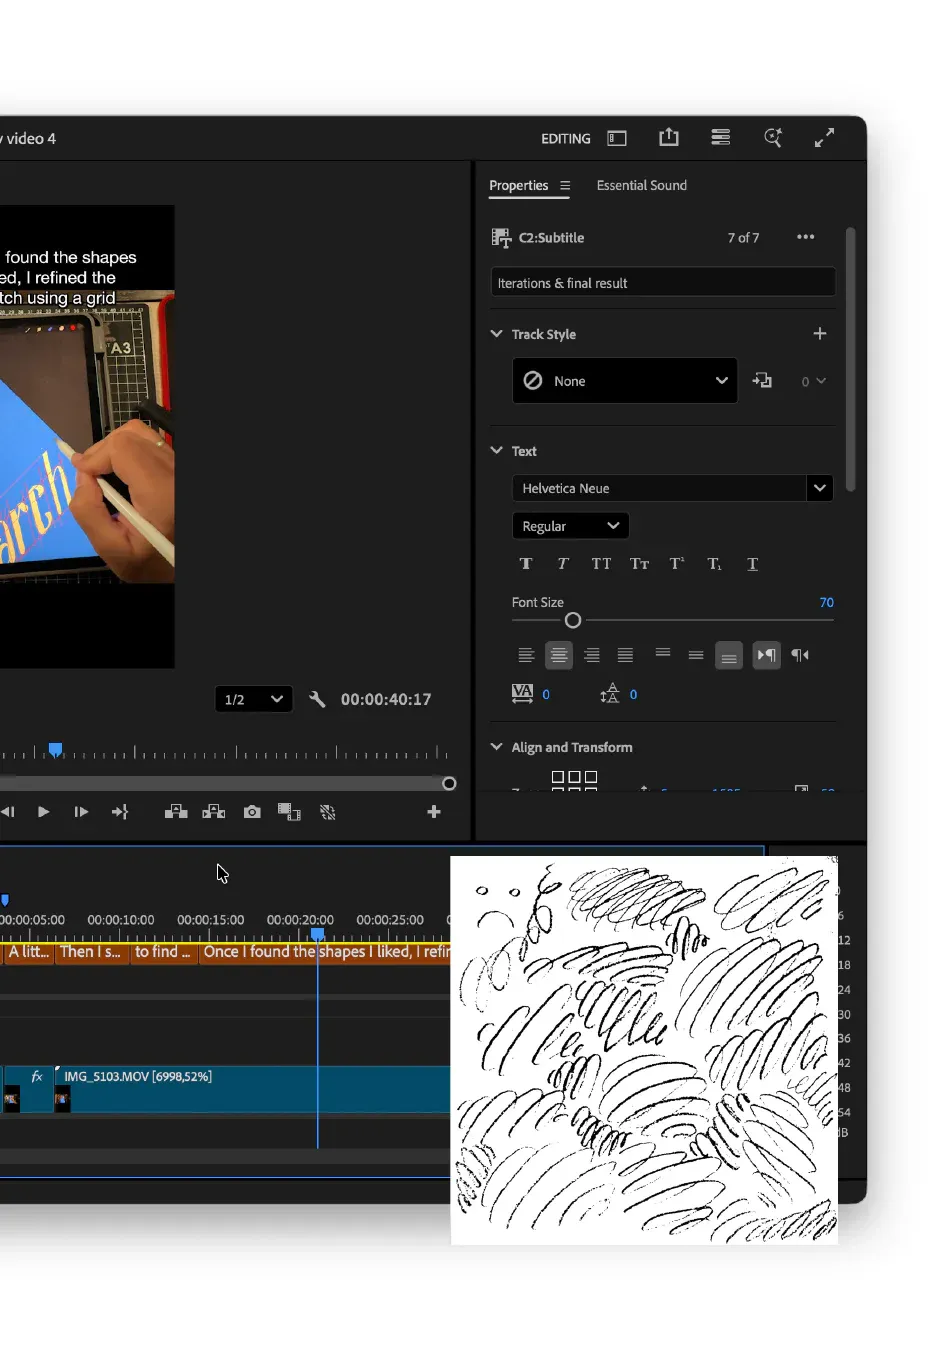The height and width of the screenshot is (1361, 952).
Task: Click the program monitor zoom scroll handle
Action: (x=450, y=784)
